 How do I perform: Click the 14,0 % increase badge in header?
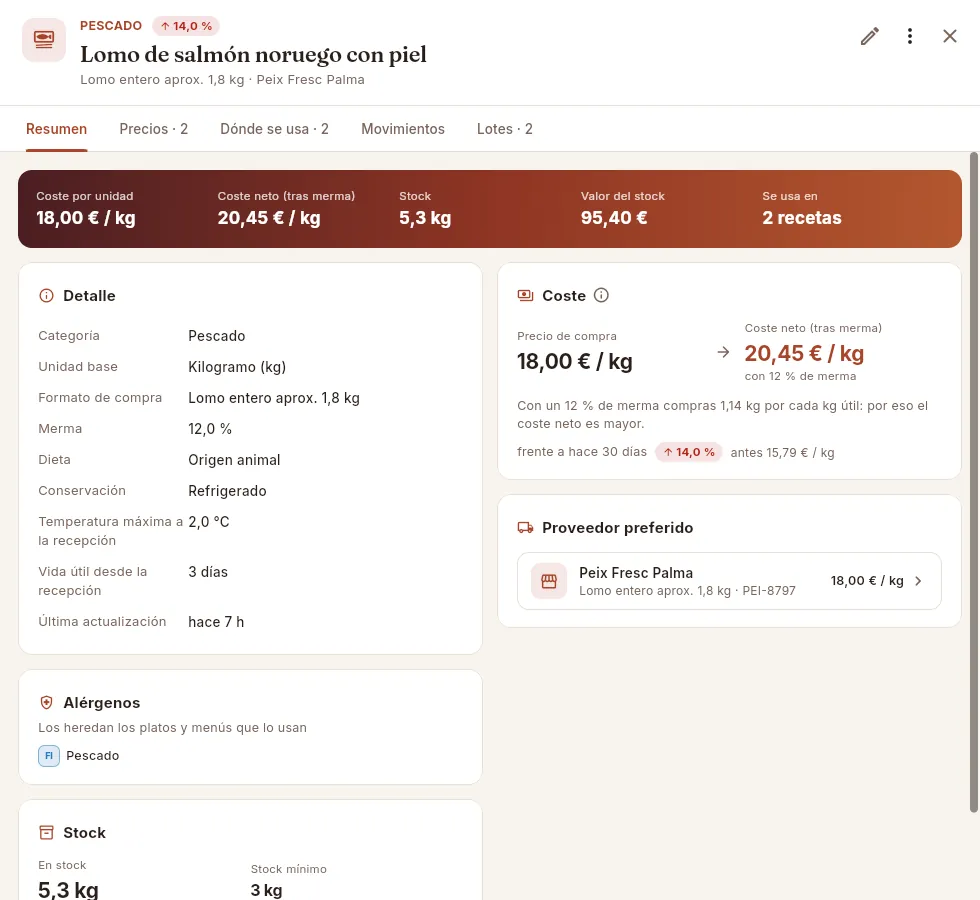[186, 26]
